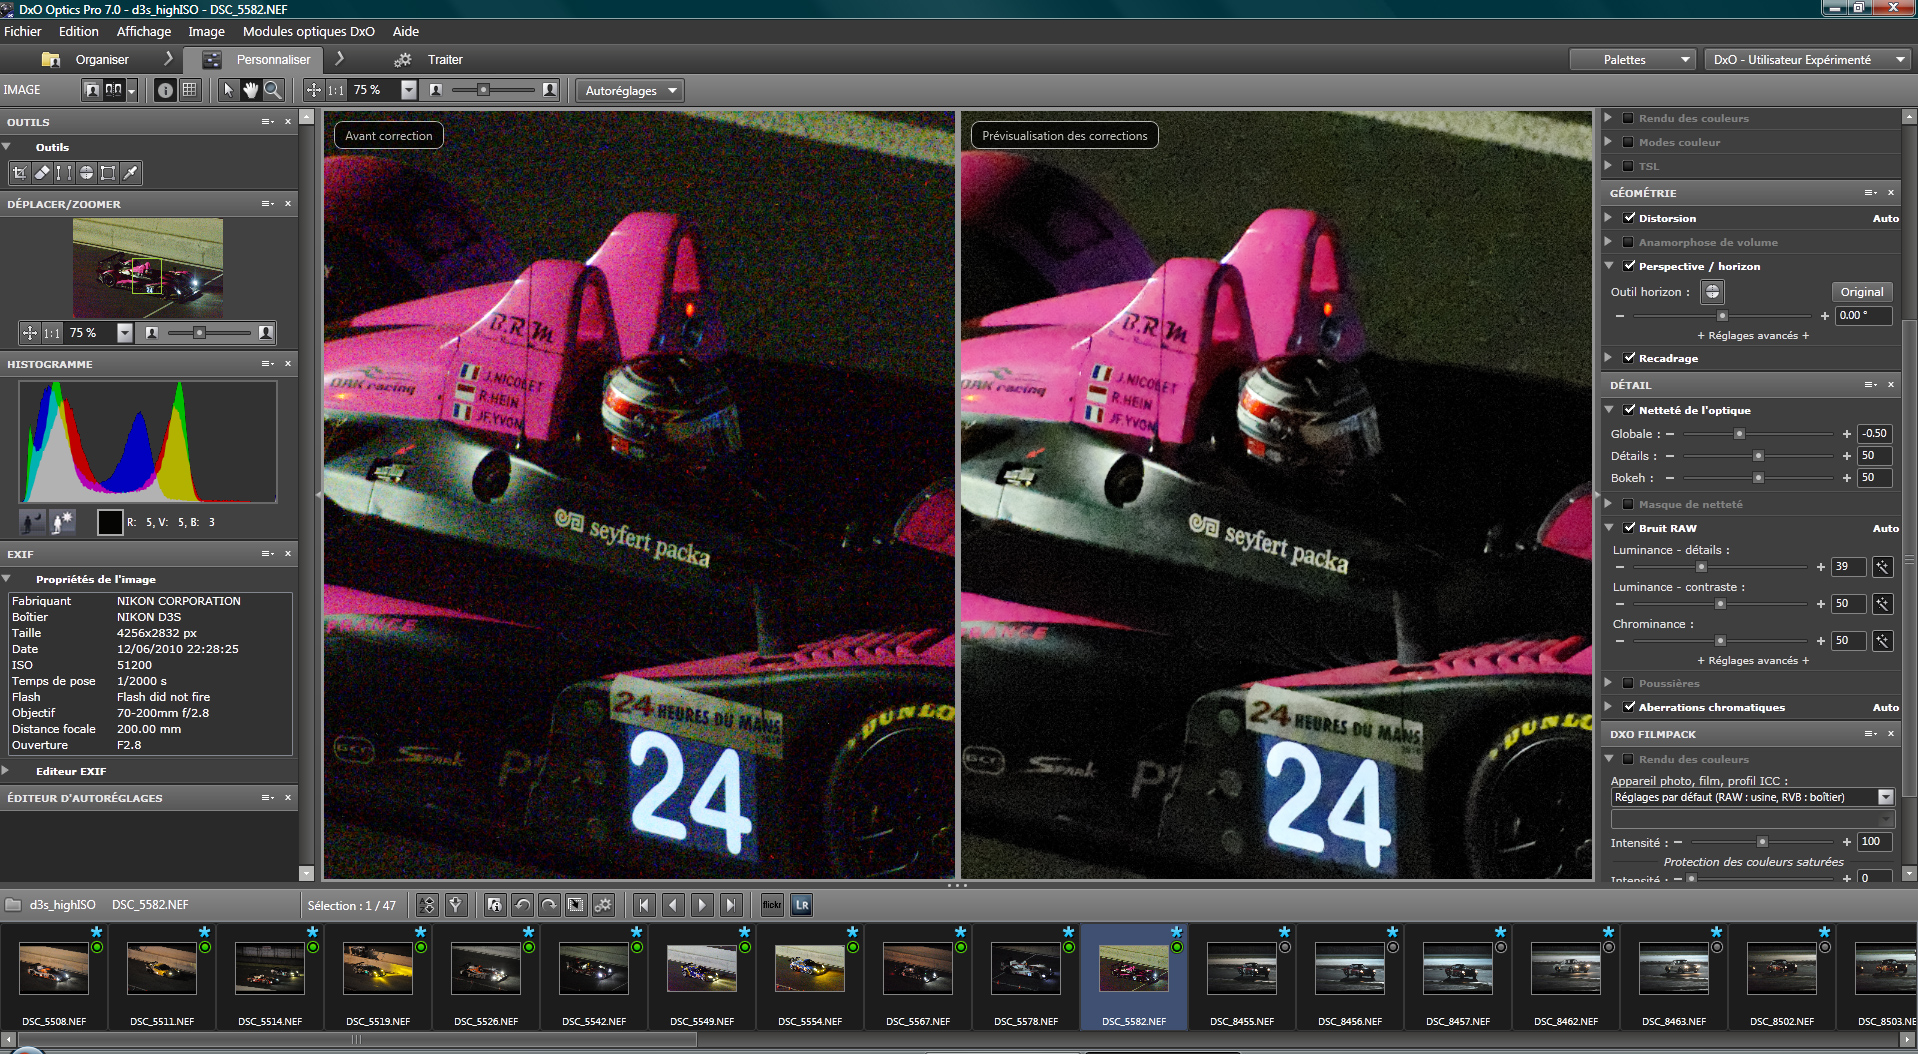This screenshot has height=1054, width=1918.
Task: Toggle the image info overlay icon
Action: (x=165, y=90)
